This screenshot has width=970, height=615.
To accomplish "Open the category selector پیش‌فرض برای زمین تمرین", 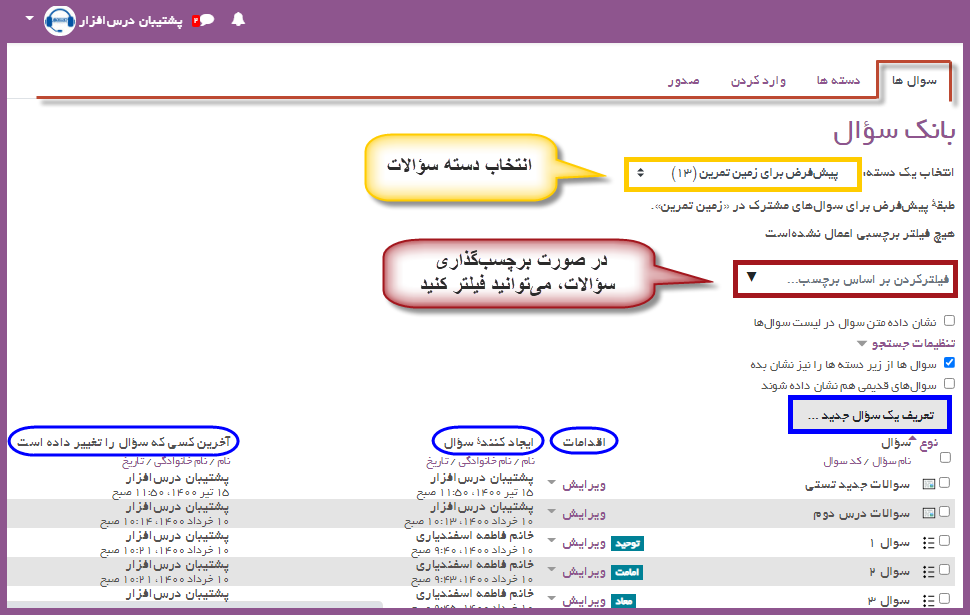I will click(742, 174).
